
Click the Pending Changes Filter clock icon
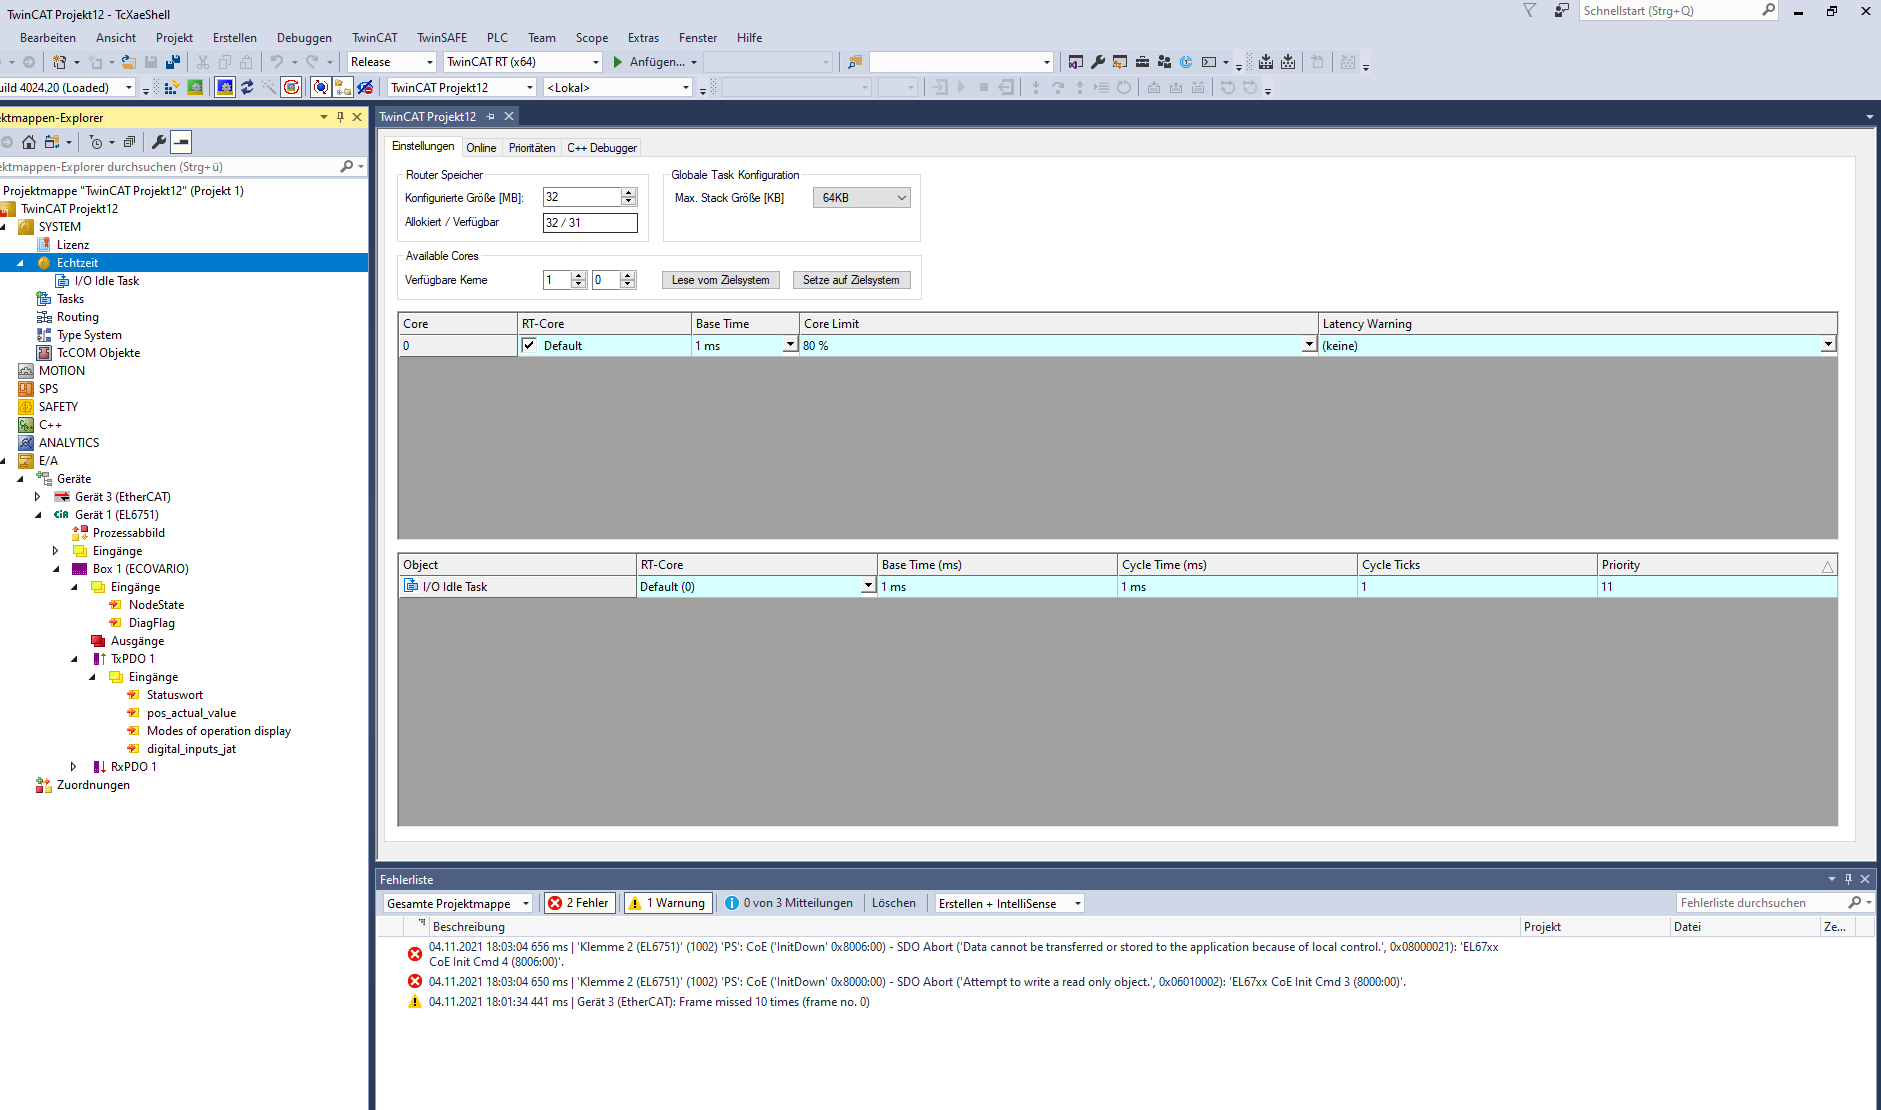coord(96,142)
